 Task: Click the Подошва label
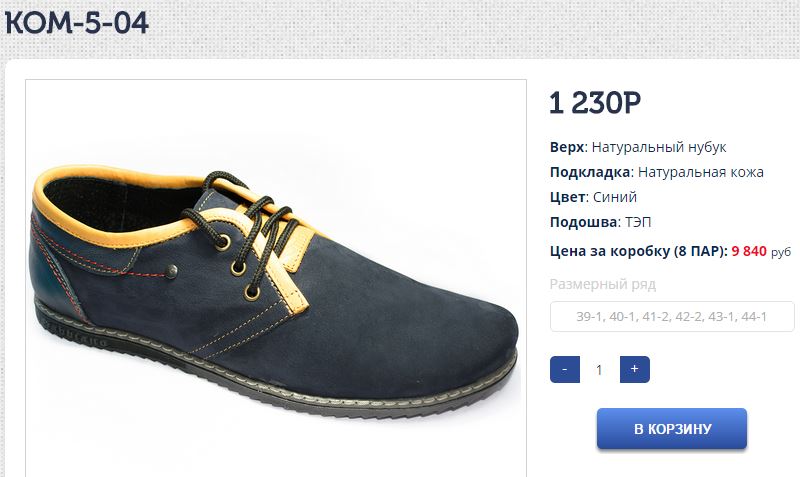tap(584, 222)
